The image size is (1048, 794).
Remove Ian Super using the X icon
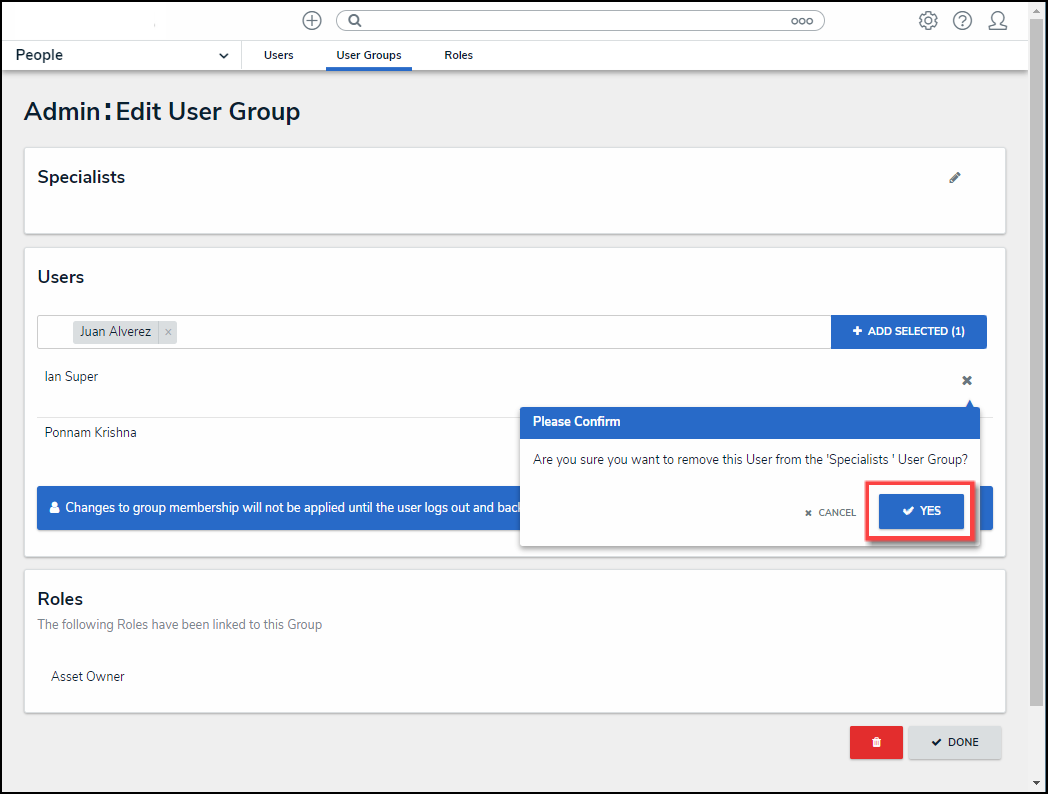967,380
